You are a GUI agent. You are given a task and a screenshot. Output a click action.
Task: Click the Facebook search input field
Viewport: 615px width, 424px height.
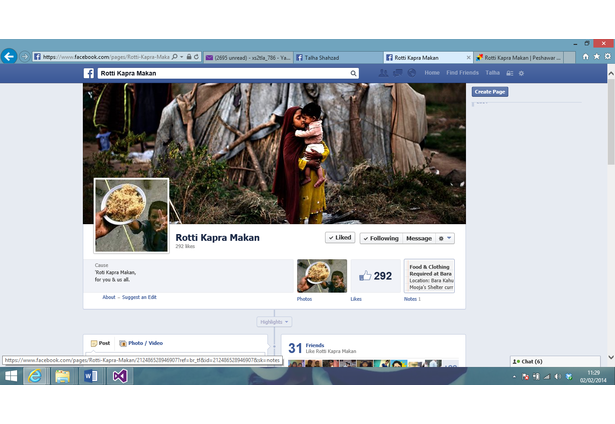click(x=224, y=73)
